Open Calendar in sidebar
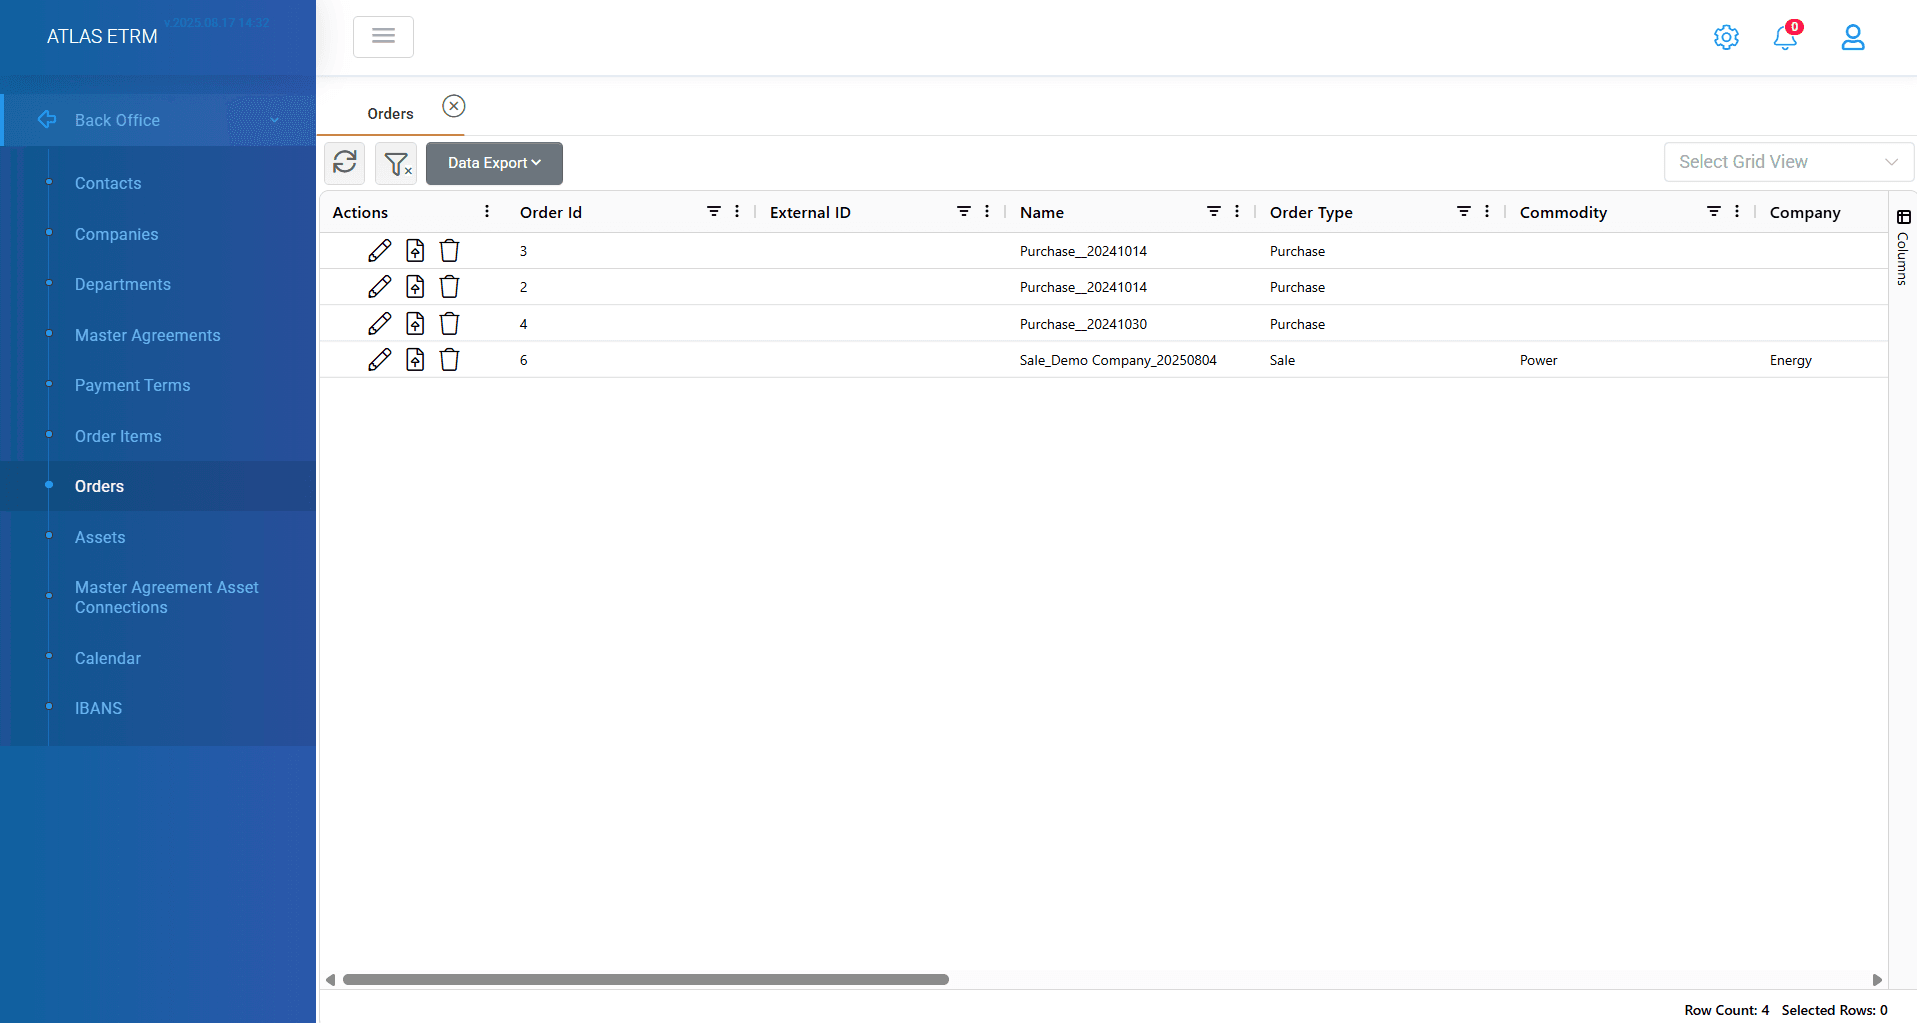 [x=108, y=658]
